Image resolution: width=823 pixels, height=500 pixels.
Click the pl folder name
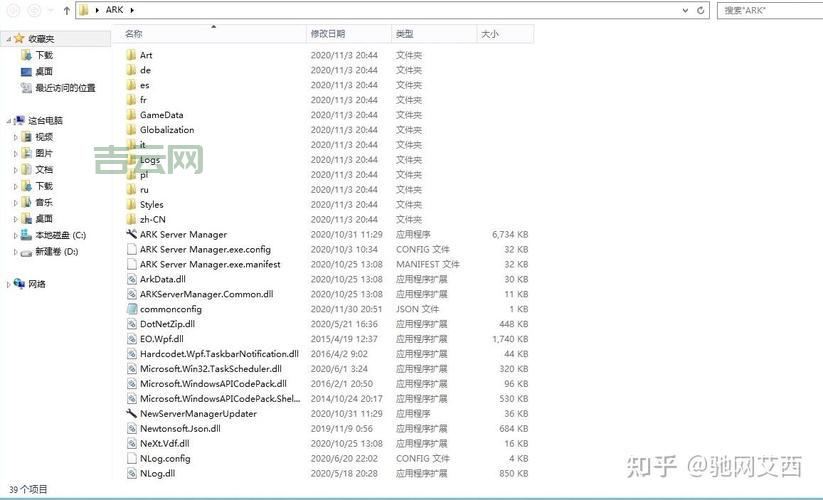[x=144, y=175]
